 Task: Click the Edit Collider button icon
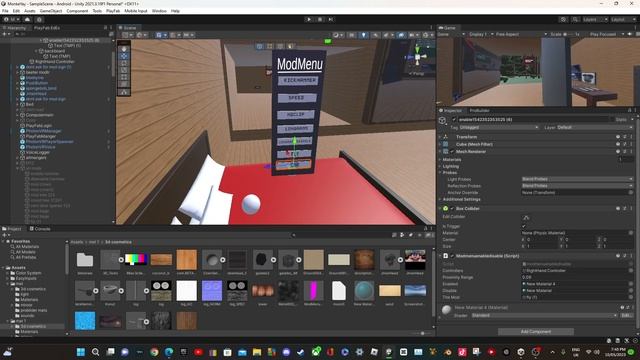tap(526, 218)
